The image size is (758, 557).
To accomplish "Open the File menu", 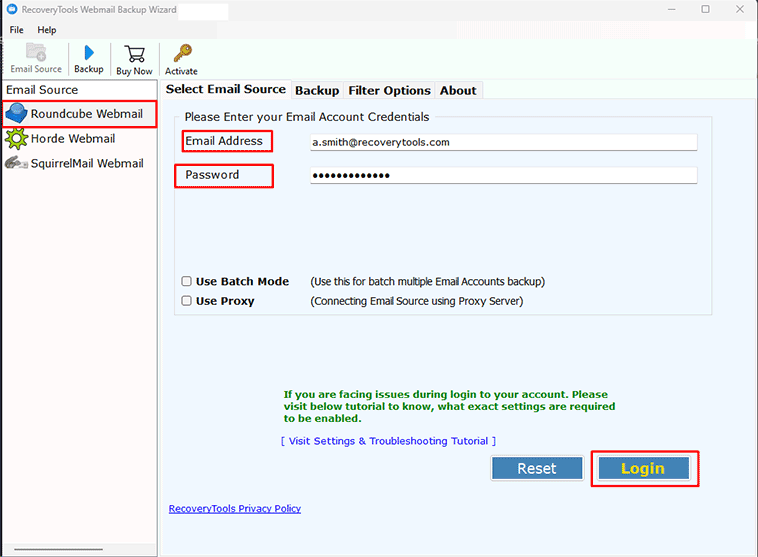I will click(x=16, y=30).
